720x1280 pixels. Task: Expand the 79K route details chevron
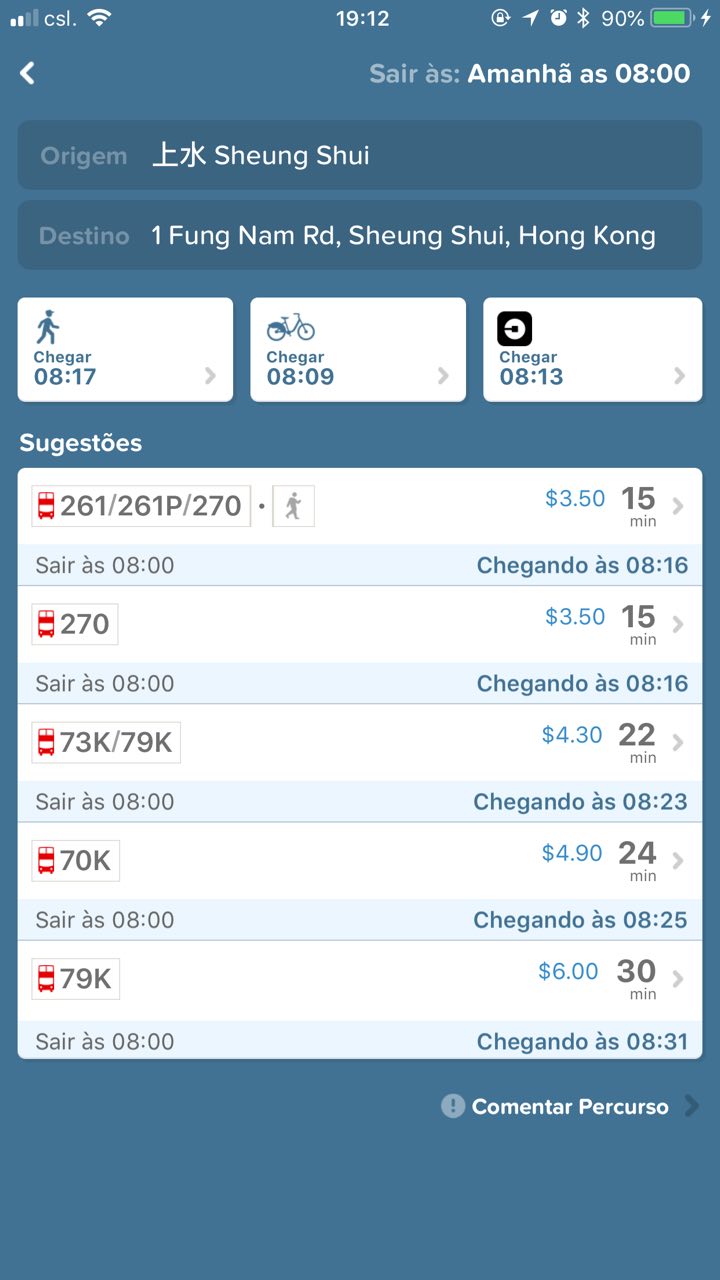pos(678,979)
